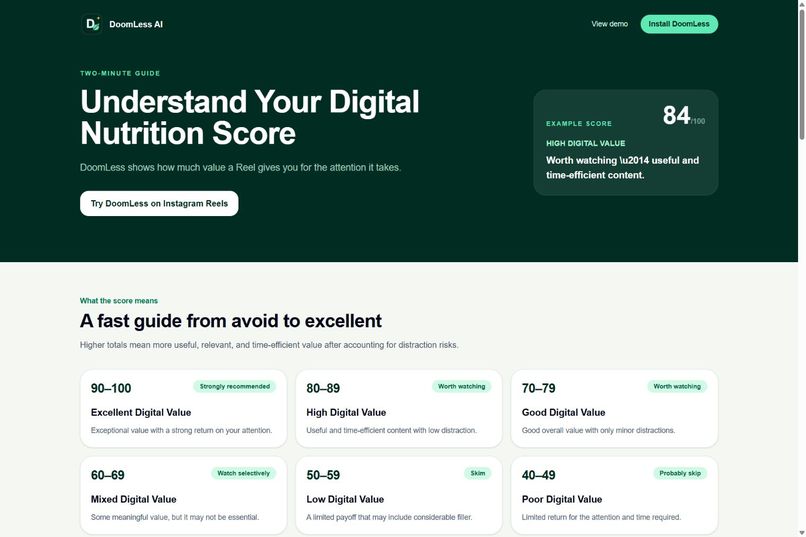Viewport: 806px width, 537px height.
Task: Click the Install DoomLess button
Action: [x=679, y=24]
